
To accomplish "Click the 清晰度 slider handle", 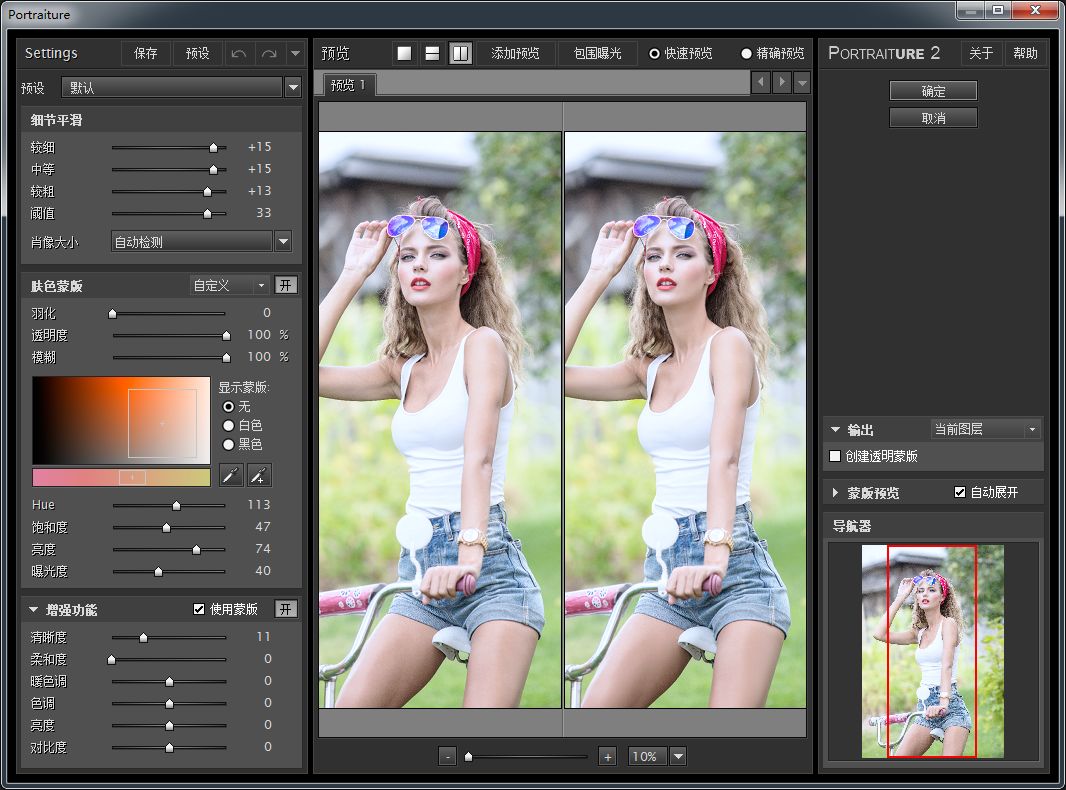I will point(143,637).
